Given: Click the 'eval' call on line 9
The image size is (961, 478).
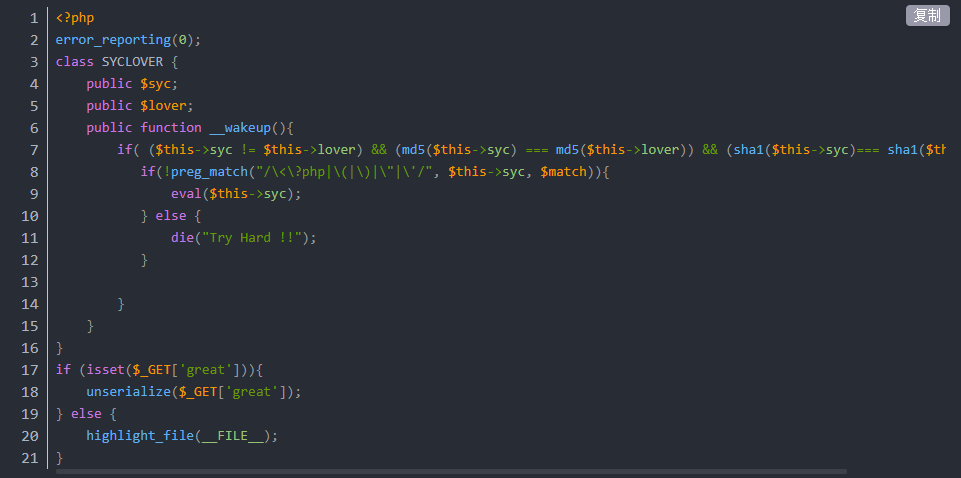Looking at the screenshot, I should pos(186,194).
